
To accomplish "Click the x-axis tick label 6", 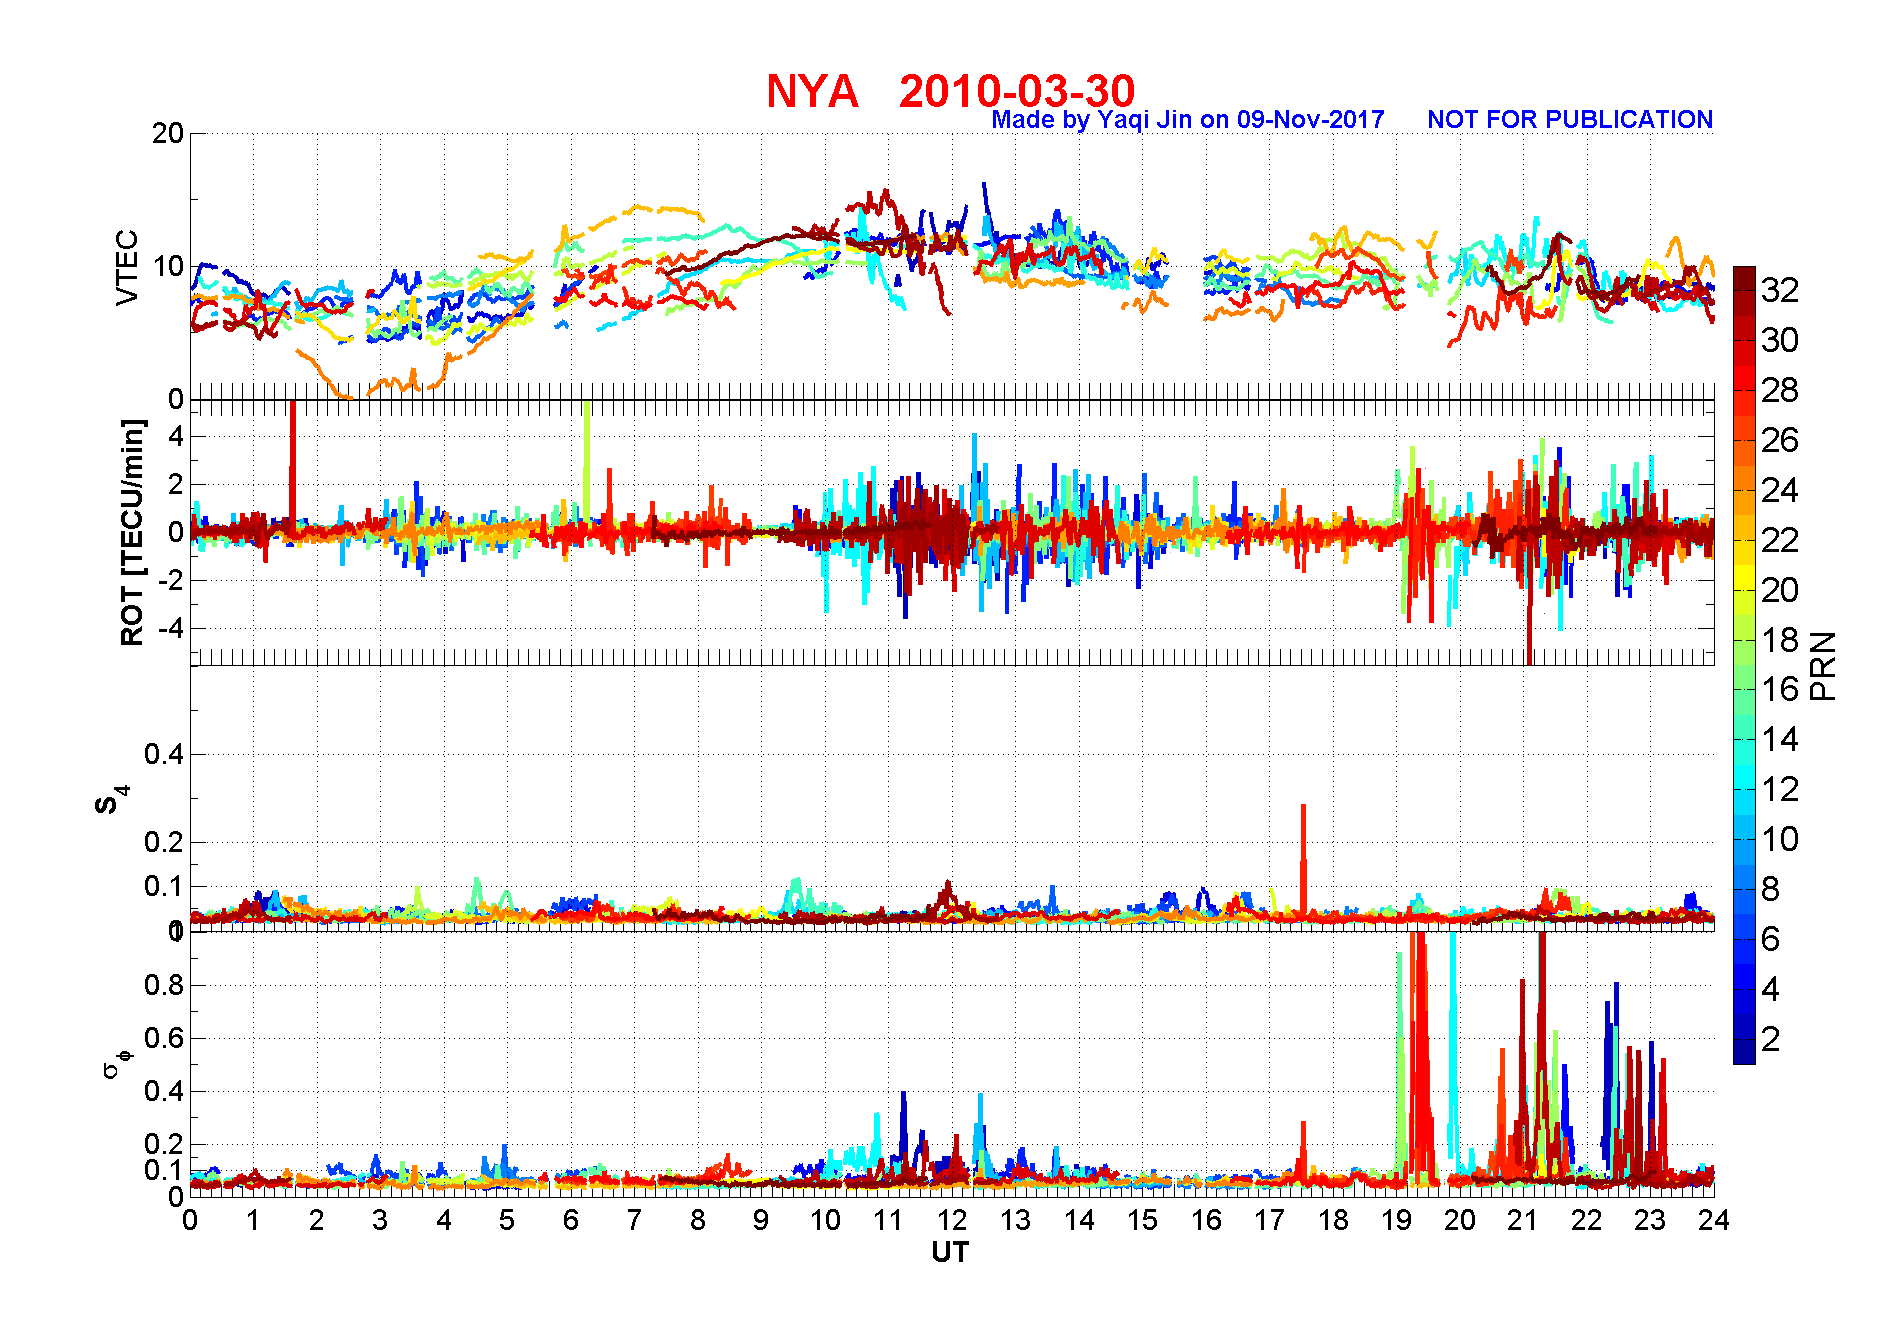I will (x=571, y=1220).
